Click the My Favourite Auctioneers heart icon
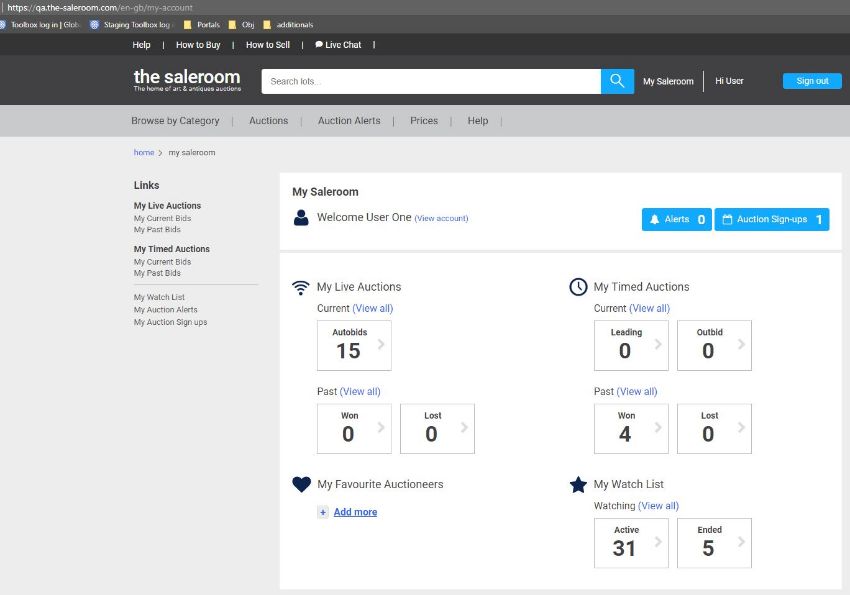 click(301, 484)
